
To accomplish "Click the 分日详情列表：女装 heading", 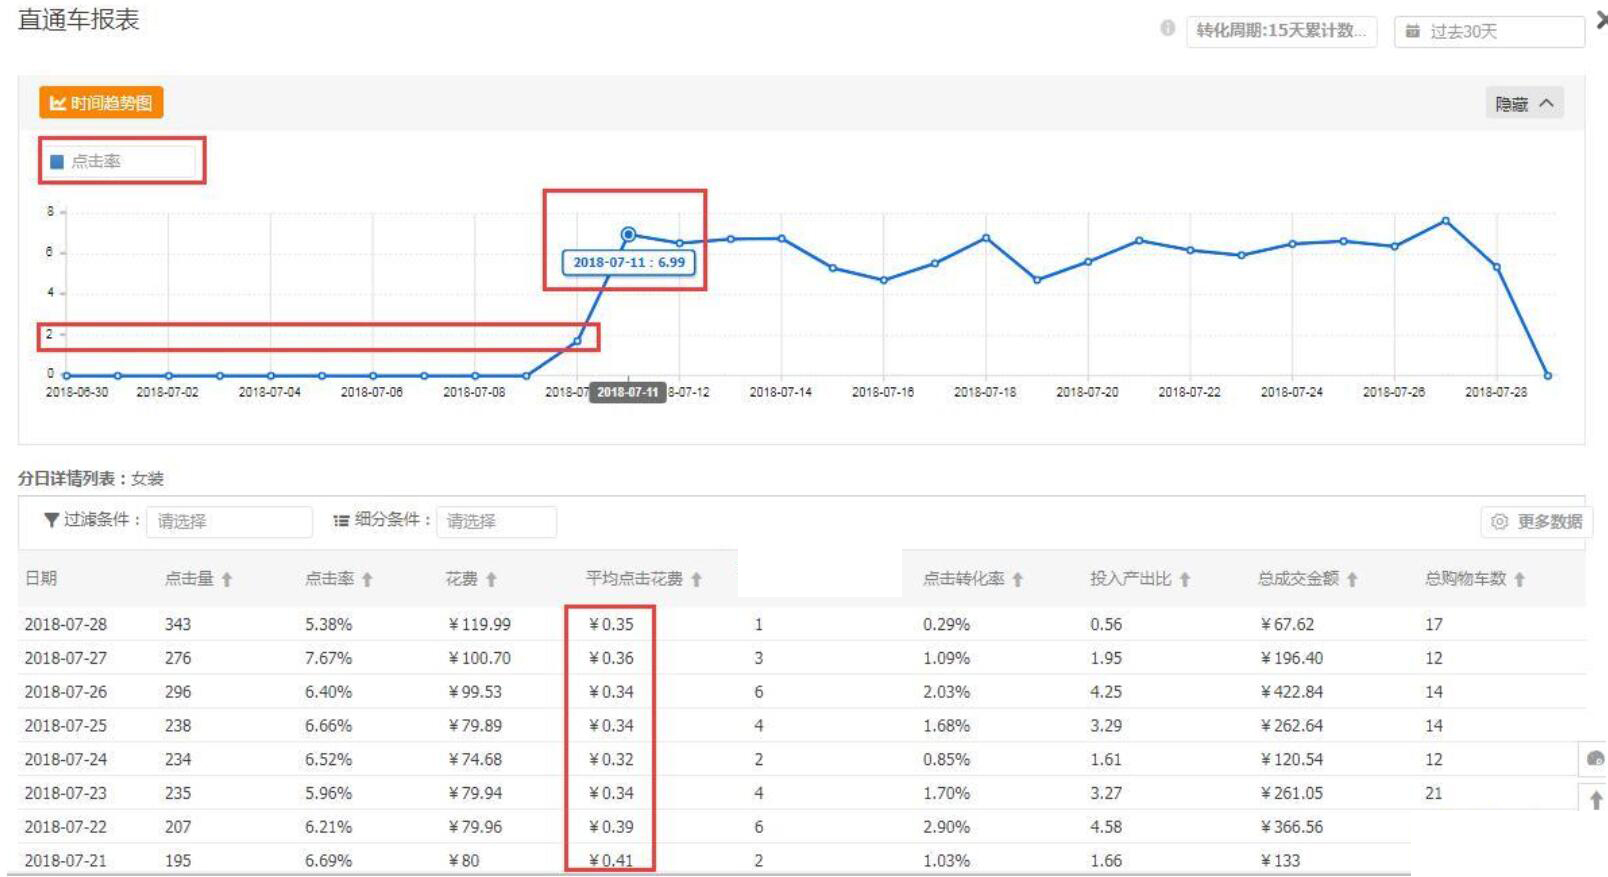I will pyautogui.click(x=91, y=479).
